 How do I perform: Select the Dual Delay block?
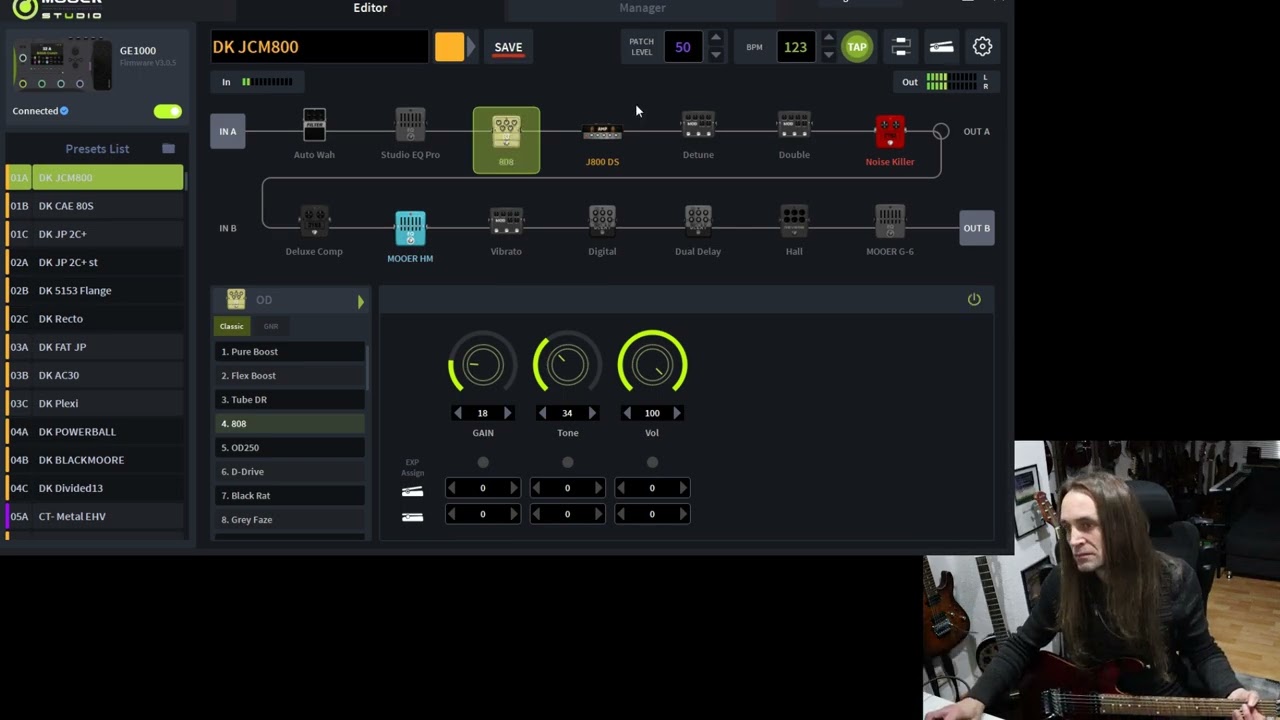[x=698, y=222]
